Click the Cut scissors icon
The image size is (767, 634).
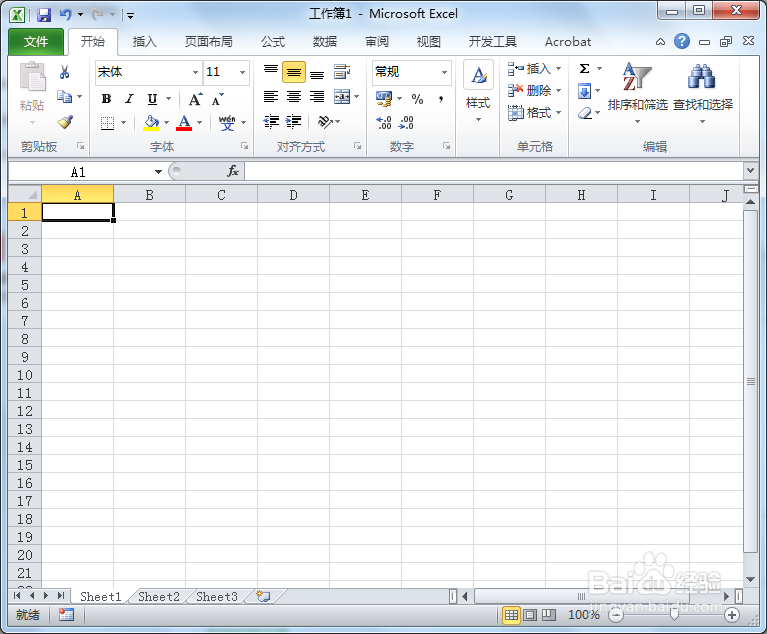[x=64, y=72]
